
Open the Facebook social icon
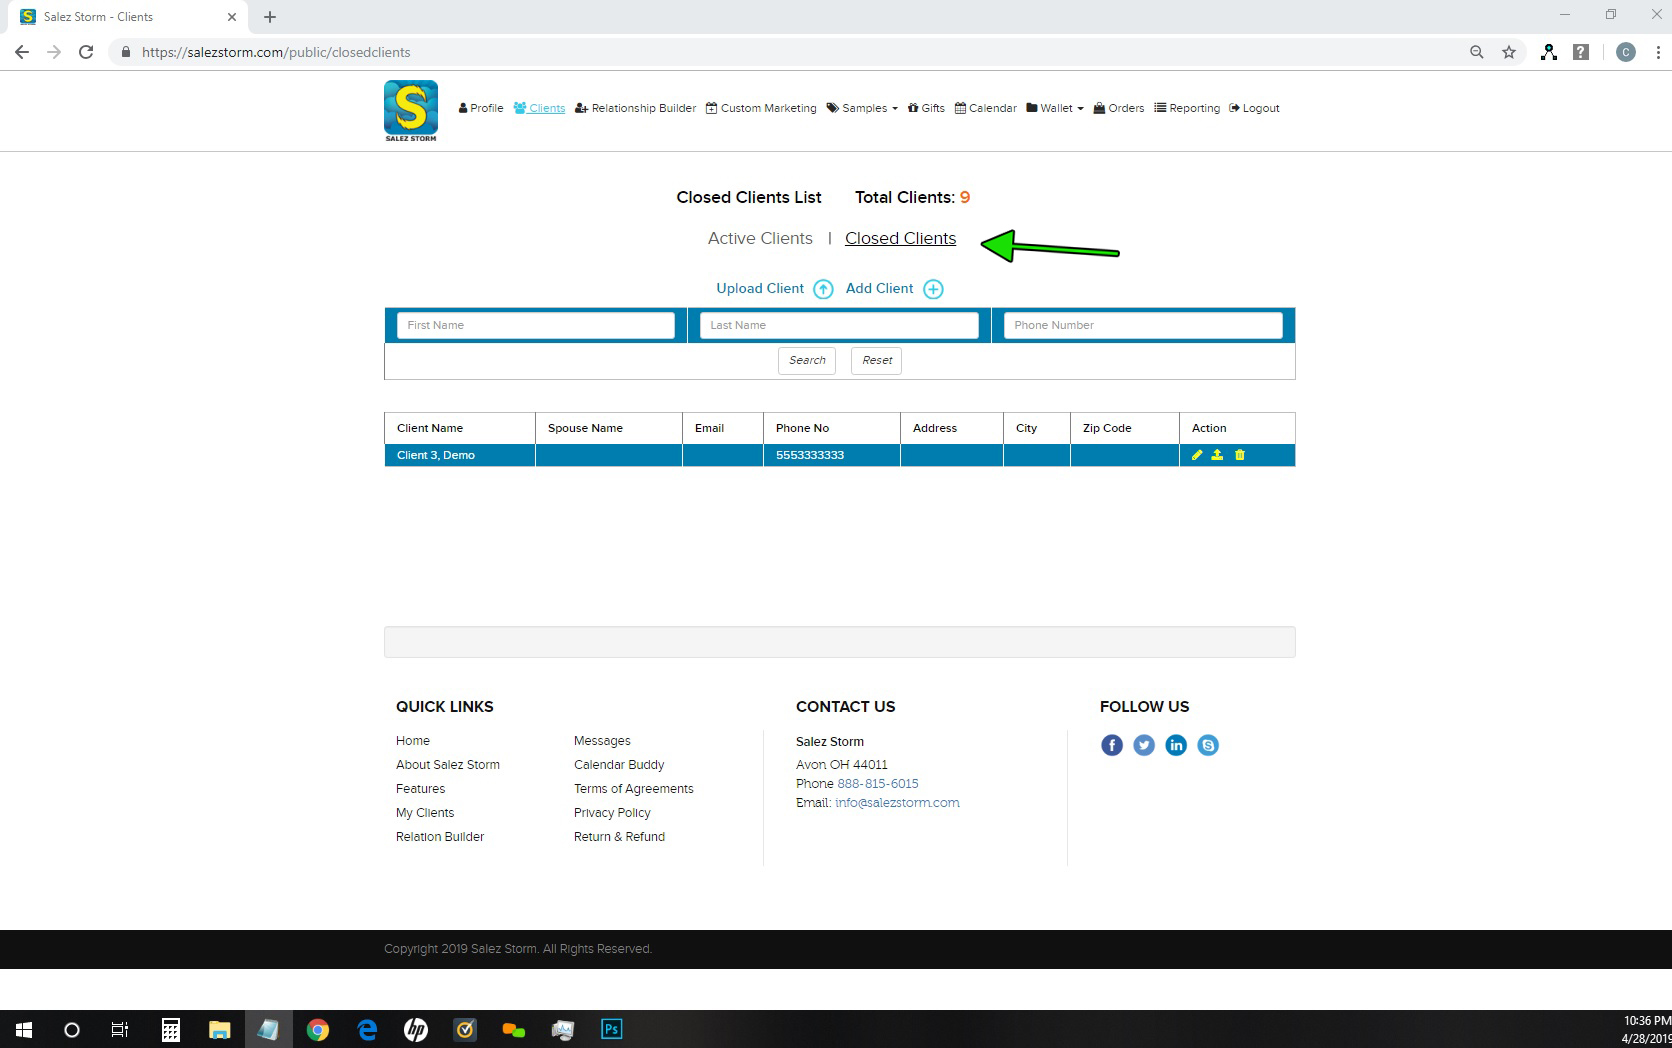[x=1112, y=745]
